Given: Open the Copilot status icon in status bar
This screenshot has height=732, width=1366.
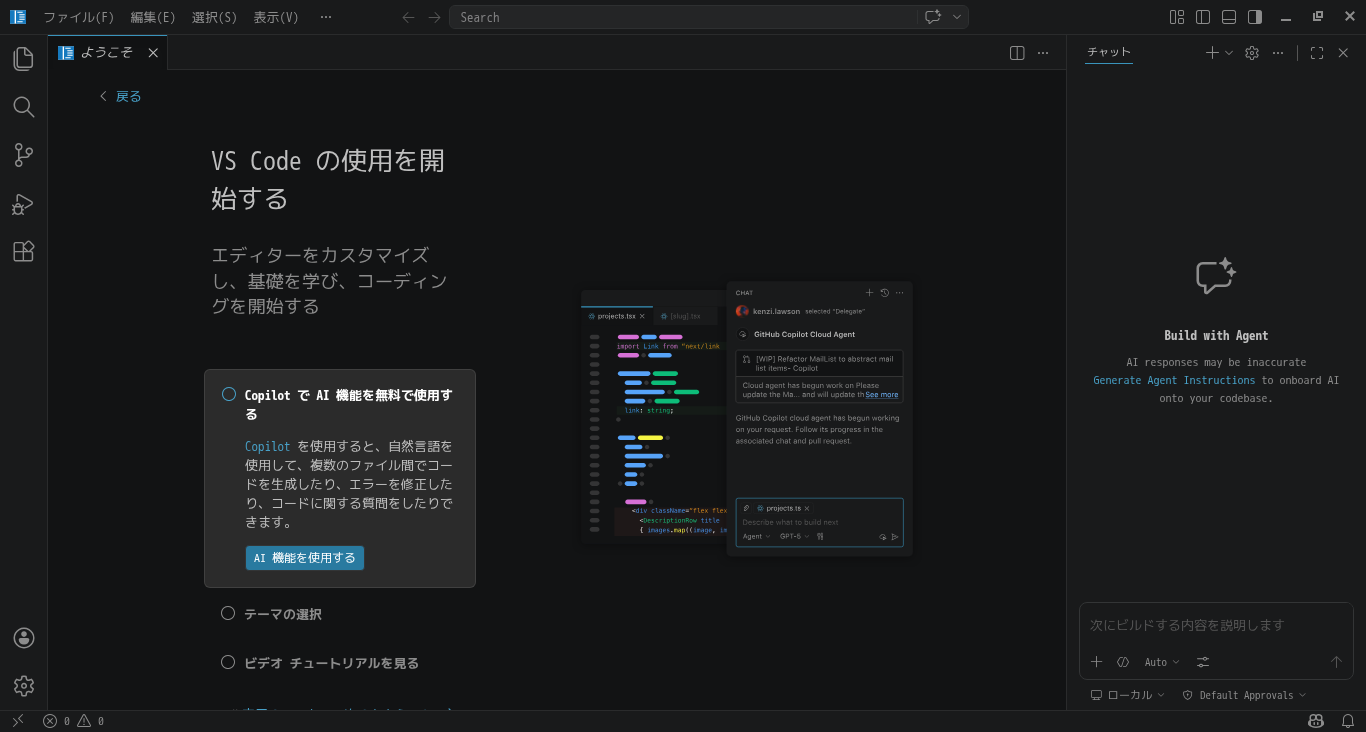Looking at the screenshot, I should click(1316, 721).
